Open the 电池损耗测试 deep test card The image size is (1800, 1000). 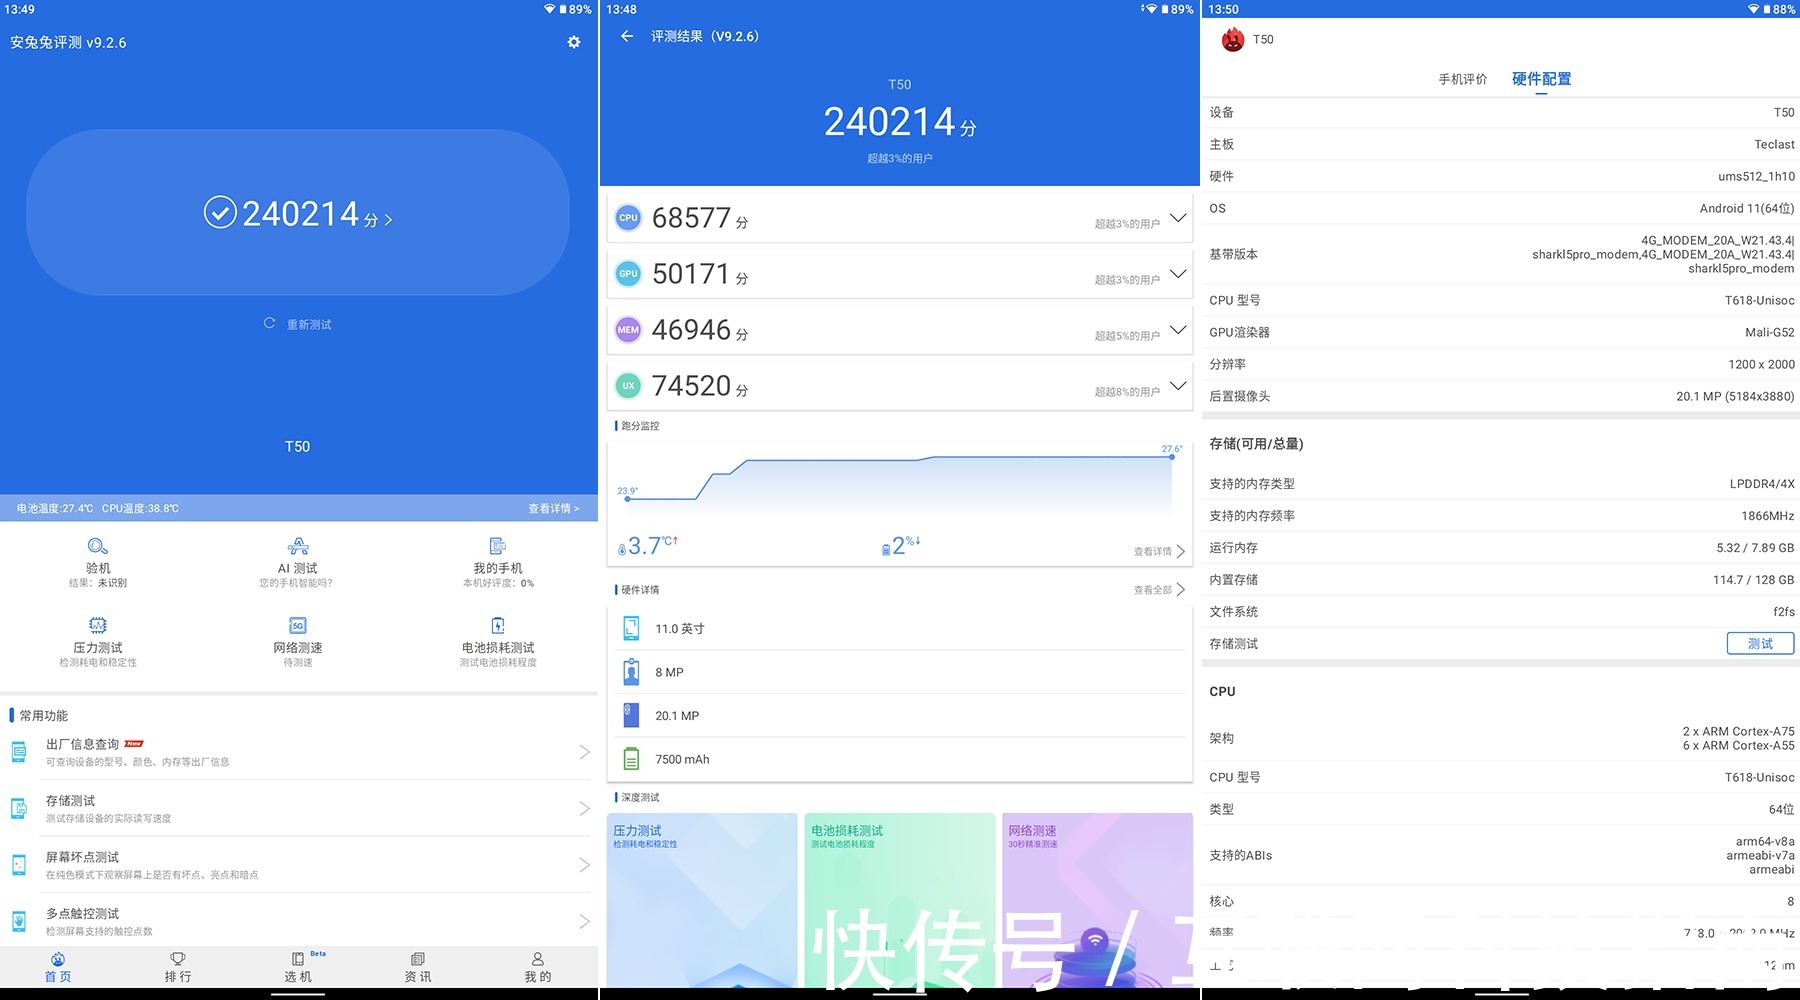click(x=900, y=900)
